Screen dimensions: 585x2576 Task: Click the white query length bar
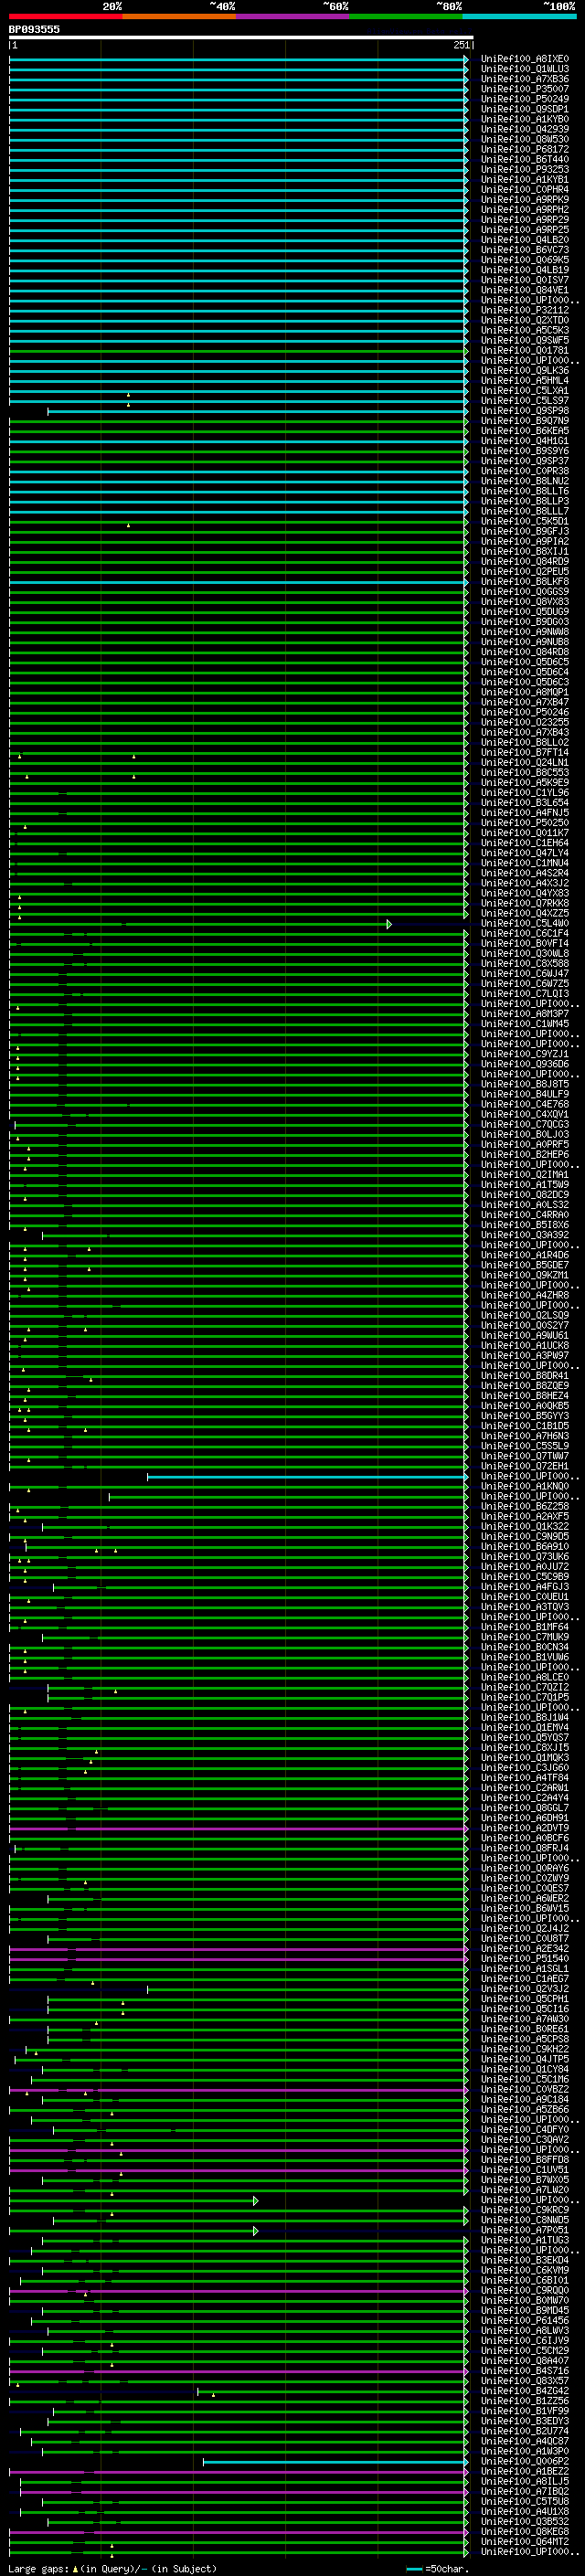[x=240, y=37]
